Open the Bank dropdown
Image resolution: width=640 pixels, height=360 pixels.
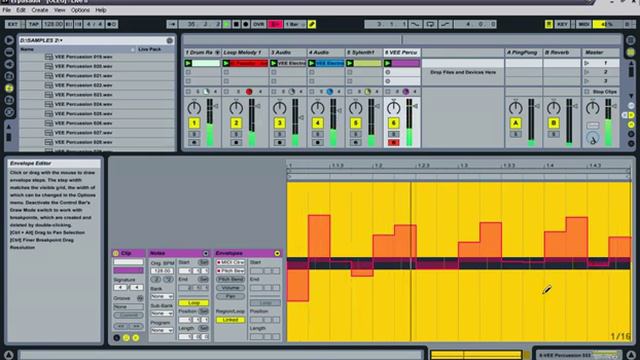point(162,296)
